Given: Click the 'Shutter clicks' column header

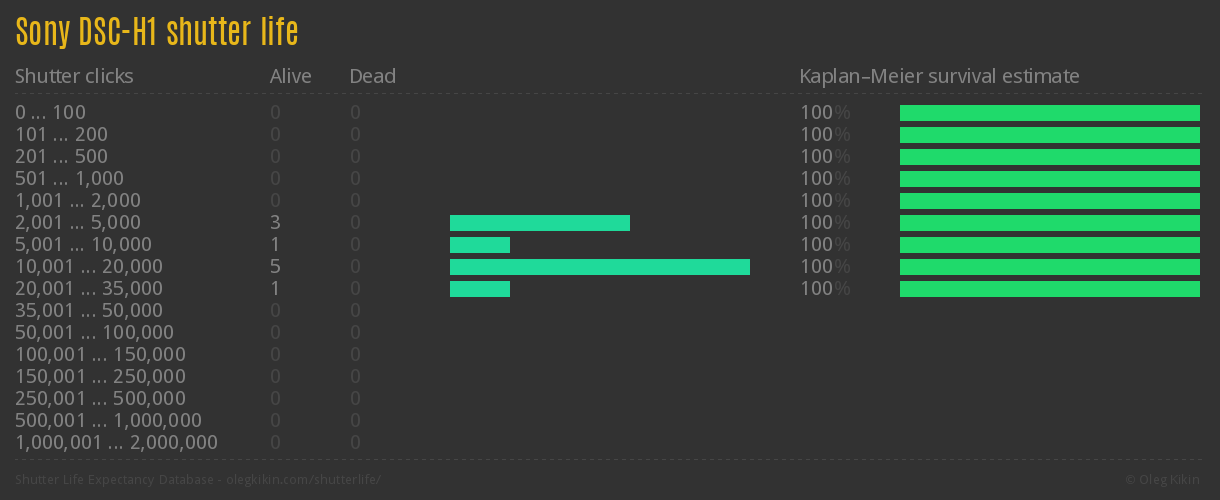Looking at the screenshot, I should (74, 76).
